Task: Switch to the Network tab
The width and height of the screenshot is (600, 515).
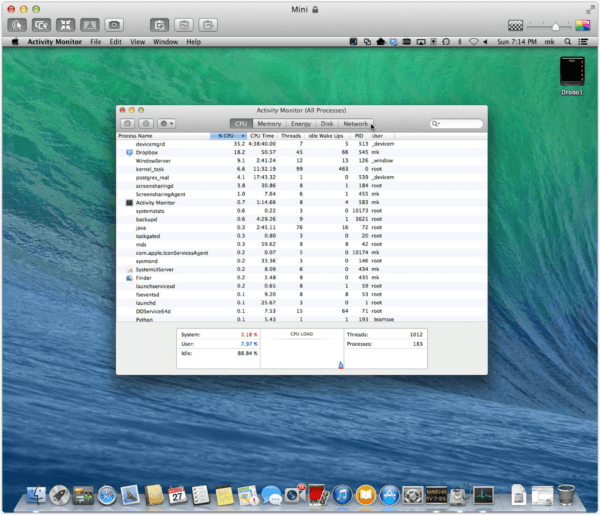Action: tap(355, 124)
